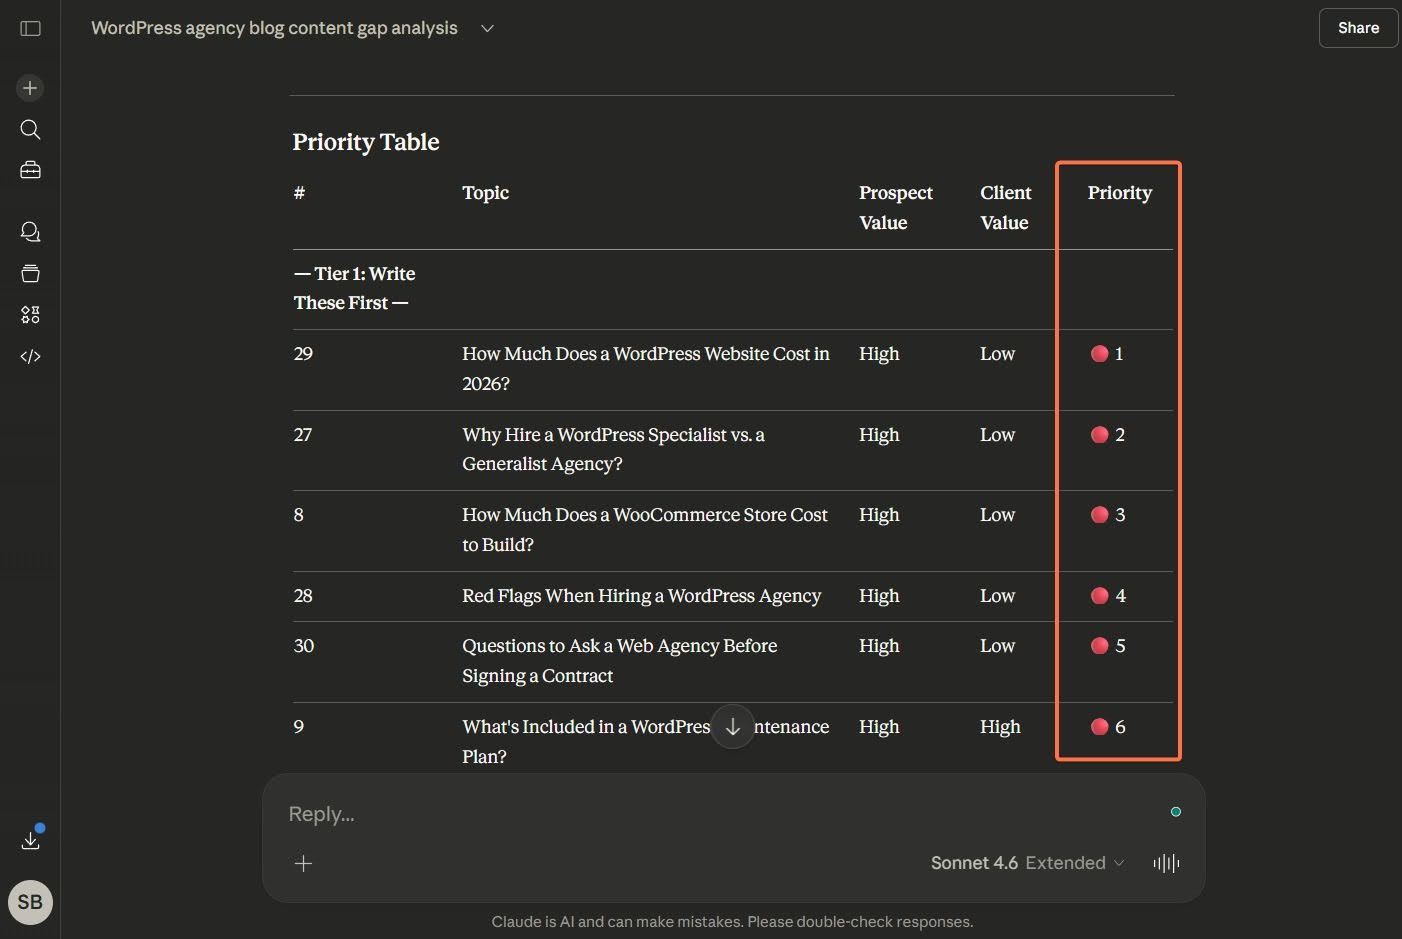Click the Prospect Value column header
This screenshot has height=939, width=1402.
click(x=895, y=208)
